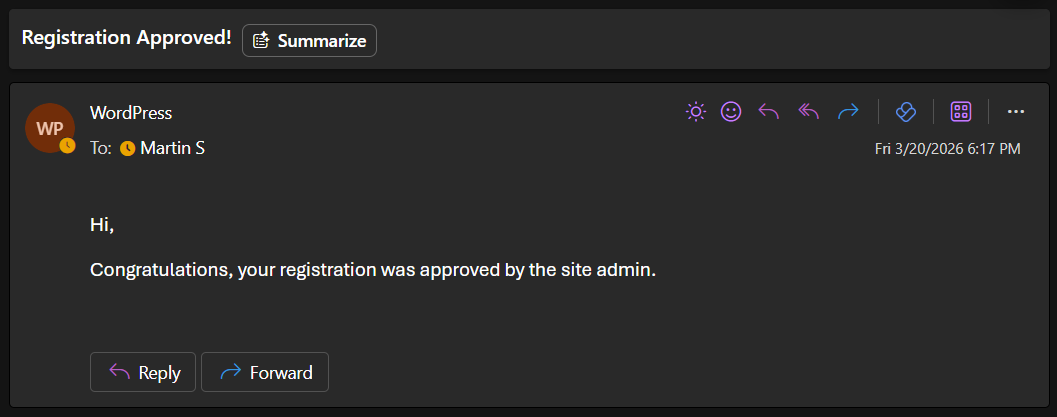Open the WP sender avatar
This screenshot has height=417, width=1057.
click(x=49, y=128)
